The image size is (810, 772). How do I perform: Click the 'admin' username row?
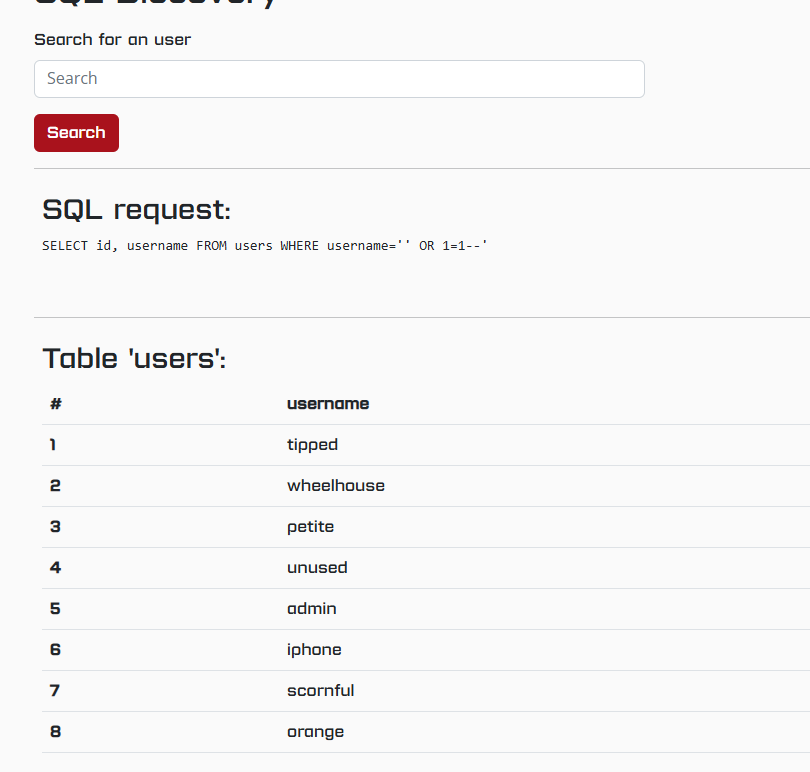[426, 609]
